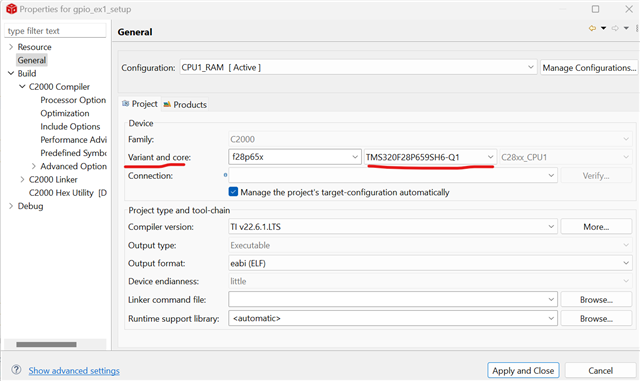Click the Code Composer Studio cube icon
This screenshot has height=381, width=640.
click(11, 9)
